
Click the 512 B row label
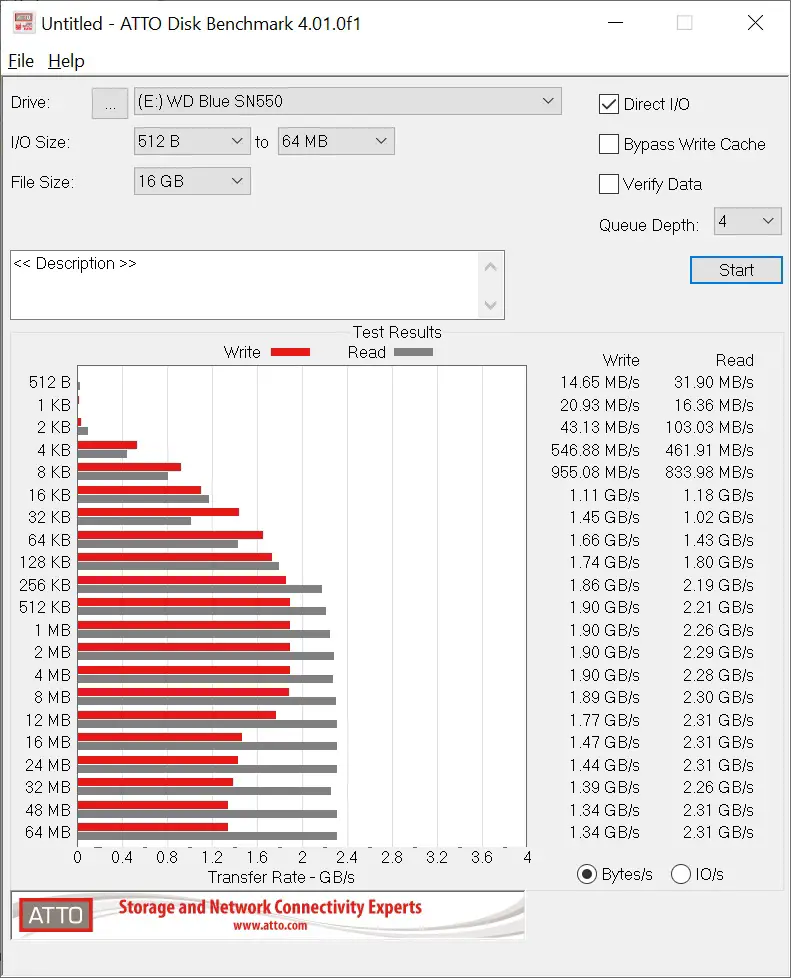[50, 382]
